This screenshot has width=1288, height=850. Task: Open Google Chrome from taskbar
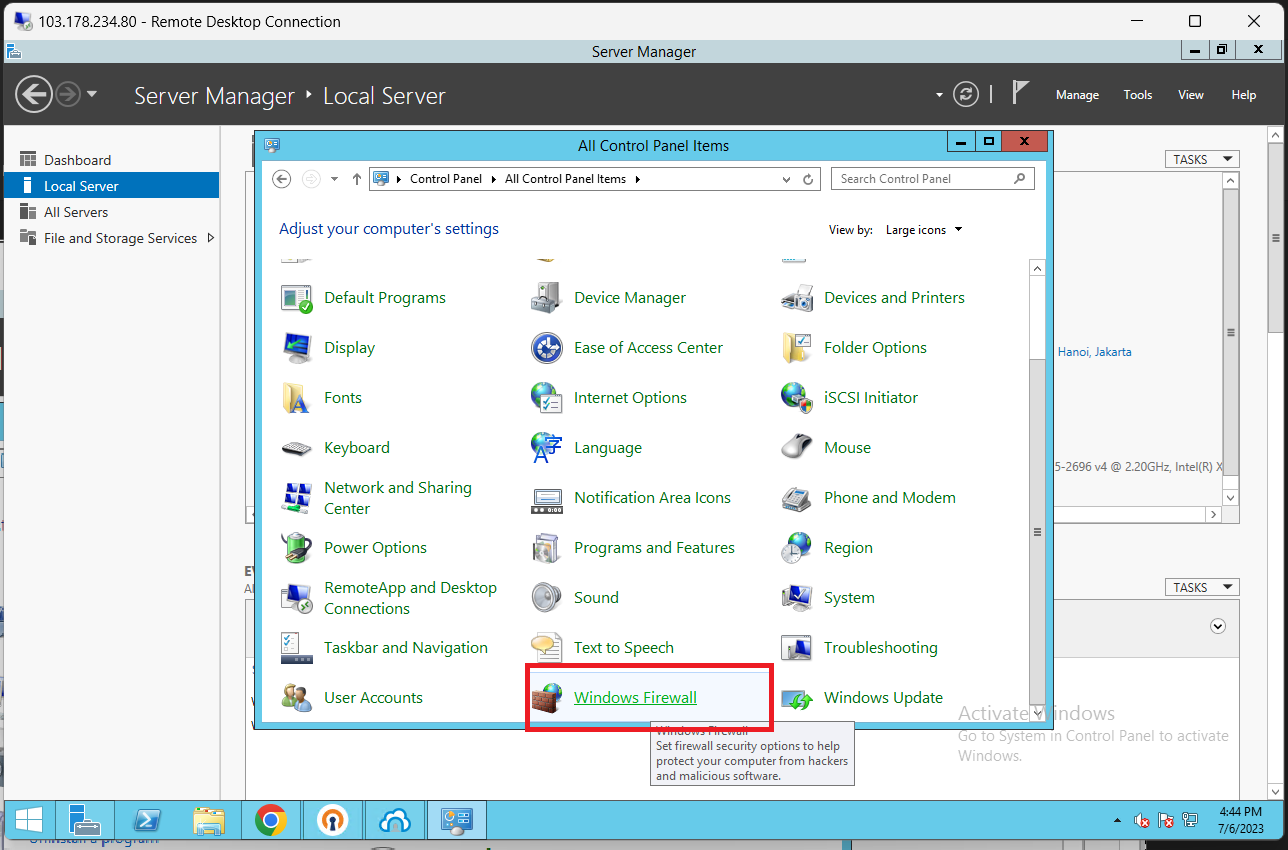270,821
